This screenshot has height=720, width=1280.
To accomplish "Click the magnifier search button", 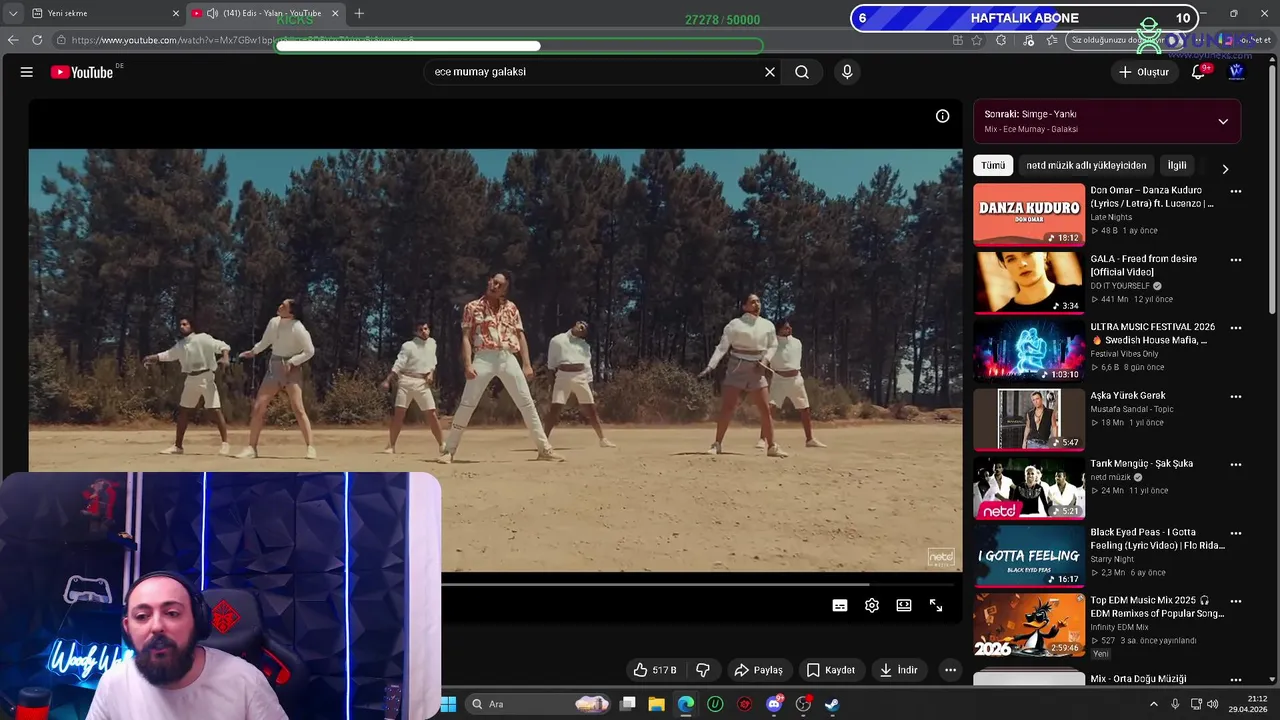I will 802,72.
